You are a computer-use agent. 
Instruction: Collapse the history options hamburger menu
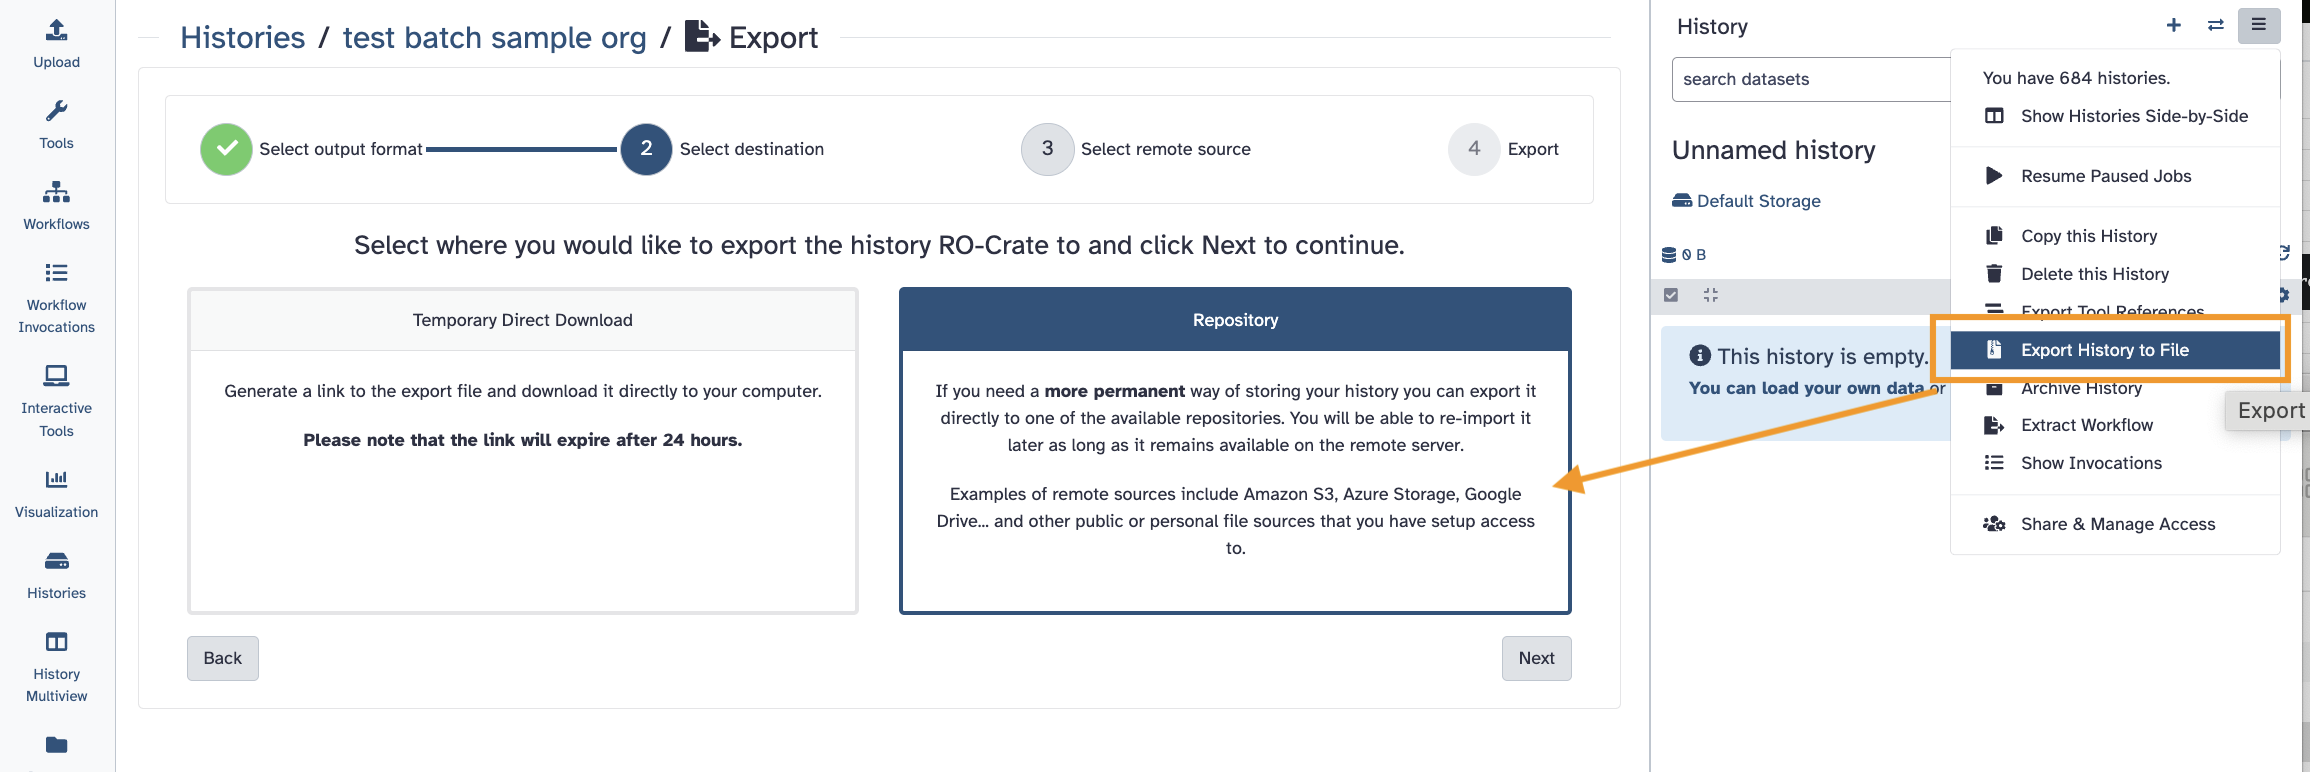(x=2259, y=26)
